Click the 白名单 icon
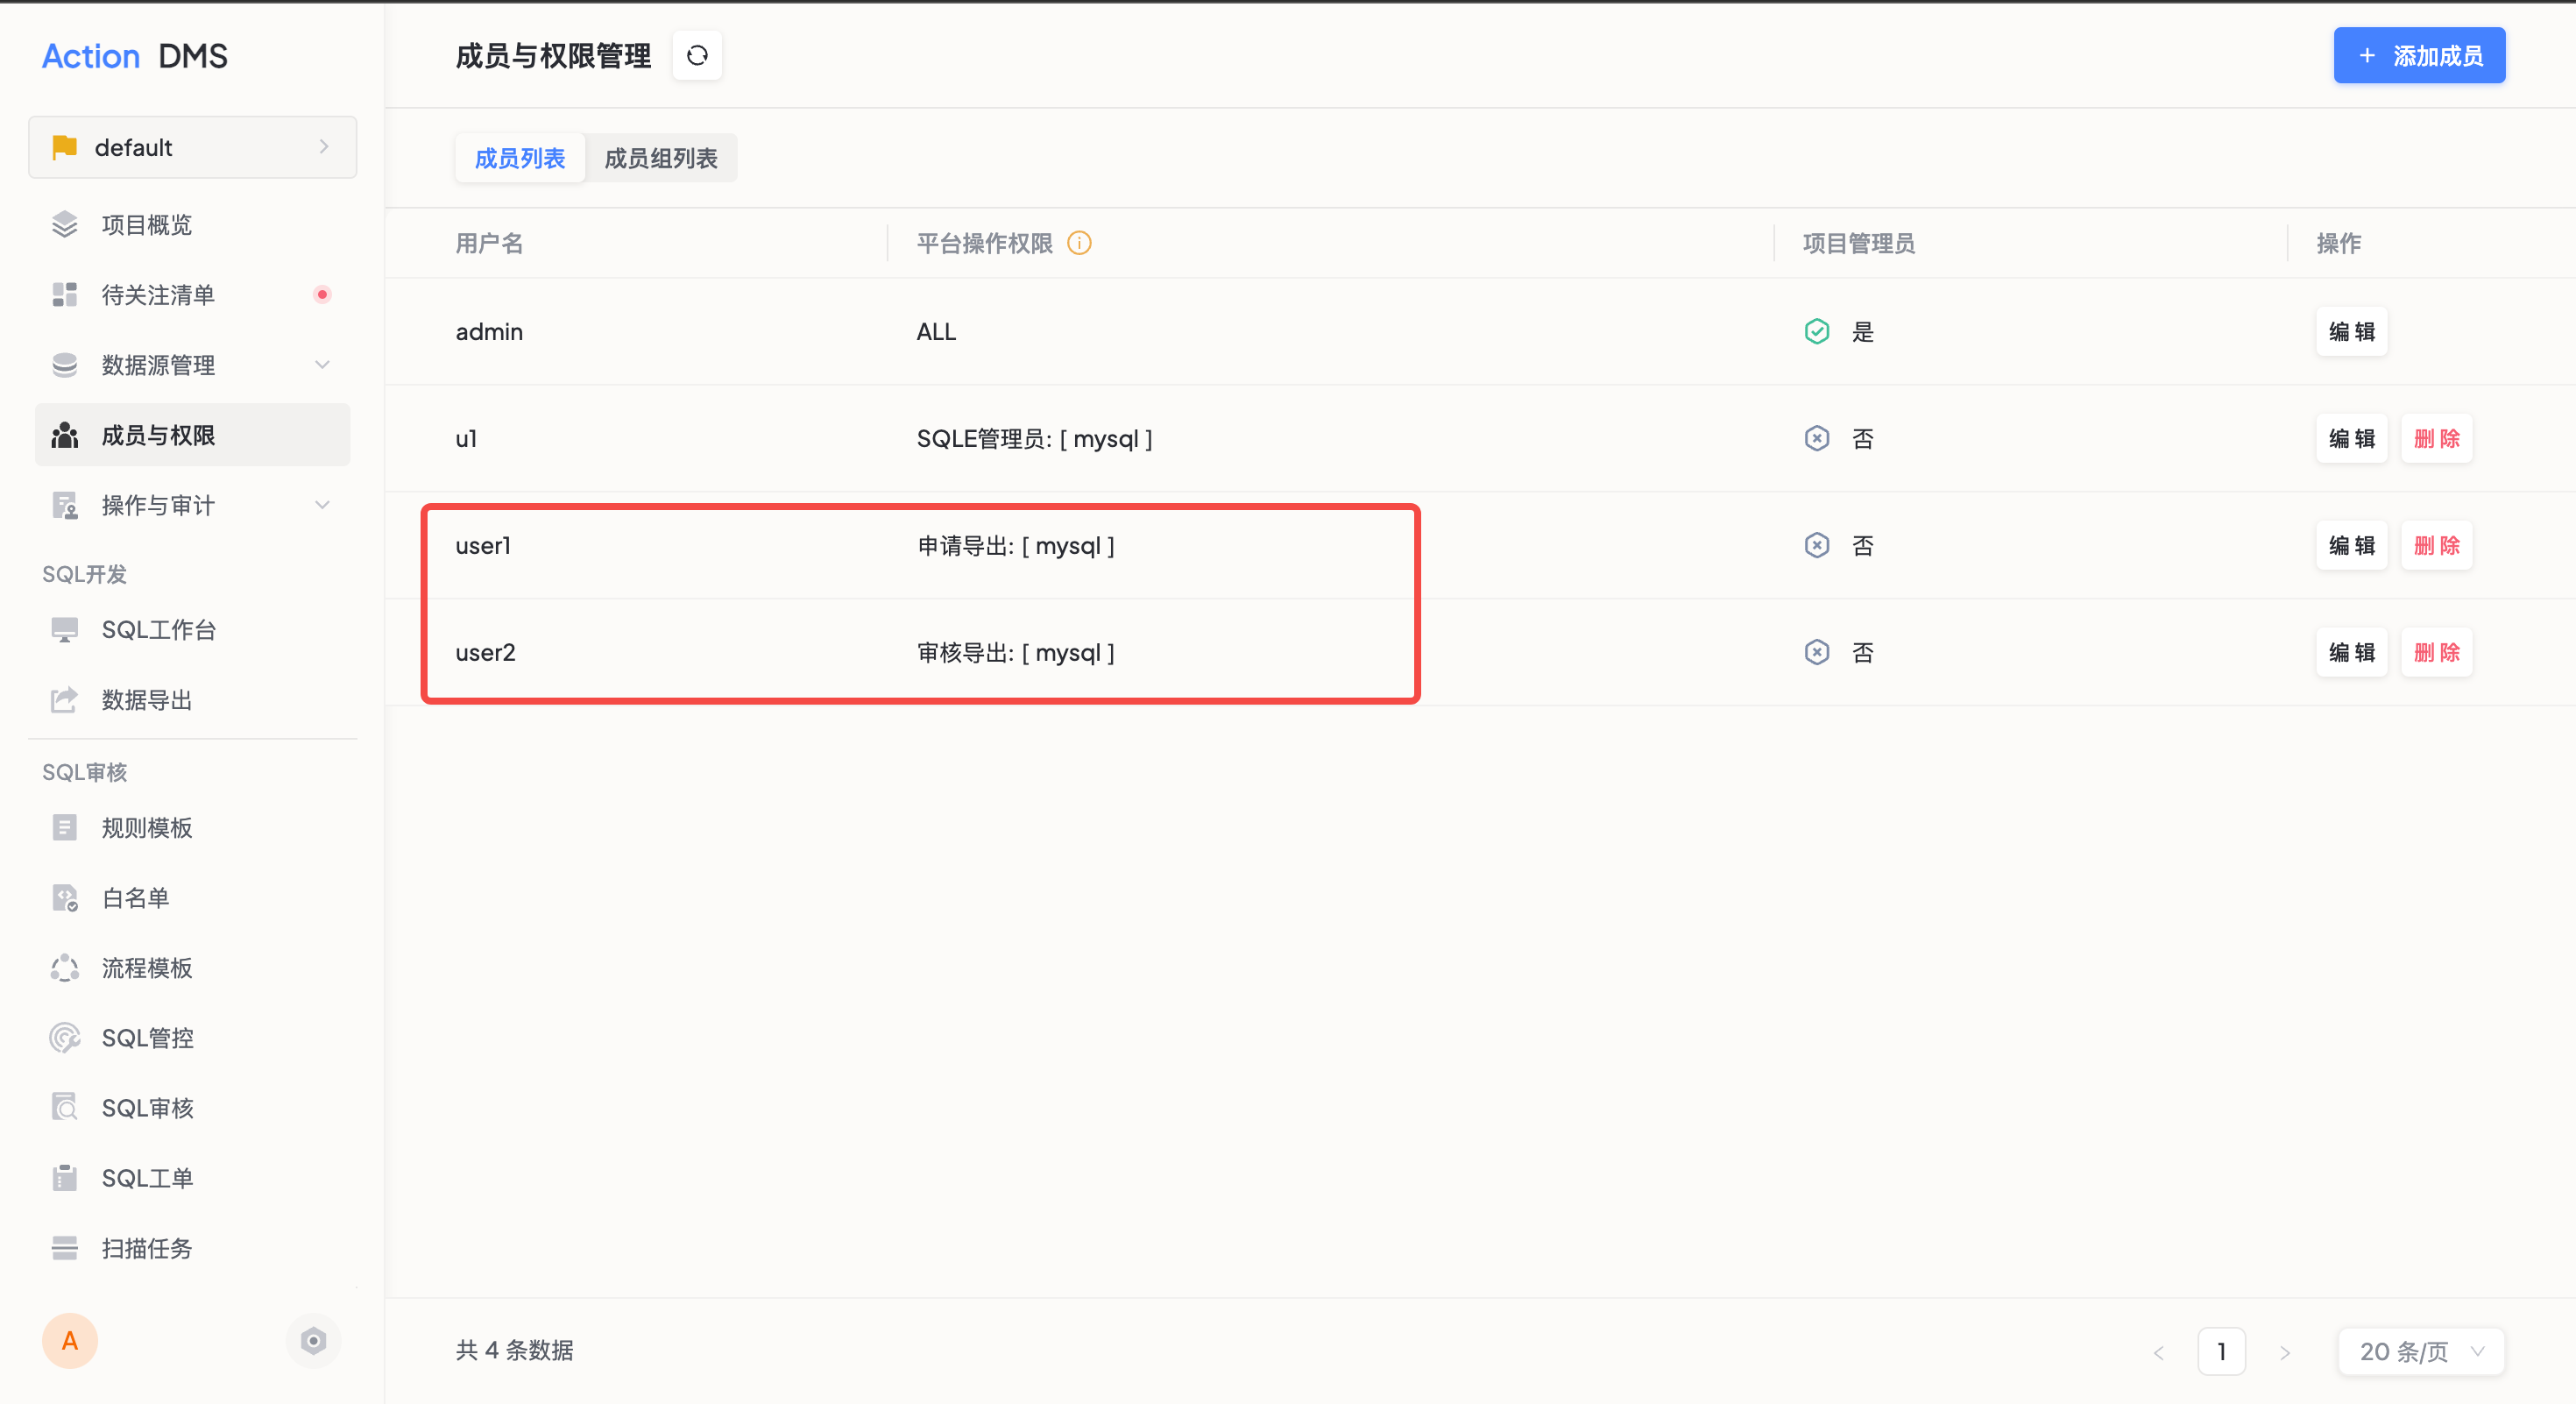 coord(65,898)
